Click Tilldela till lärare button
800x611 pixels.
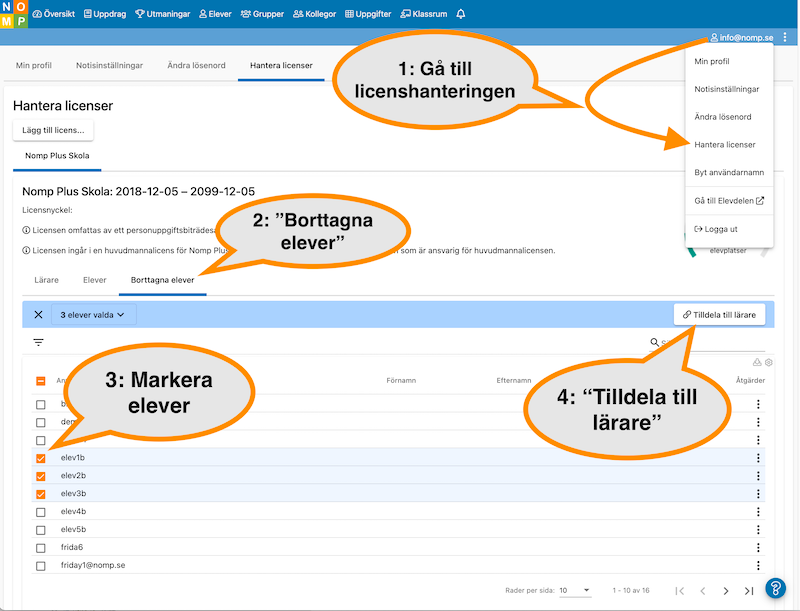719,315
